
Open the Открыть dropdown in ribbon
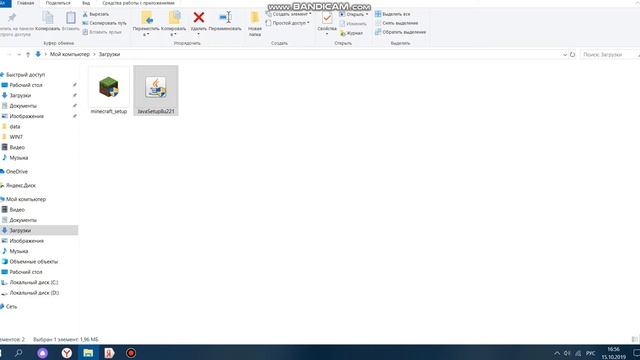(x=353, y=14)
